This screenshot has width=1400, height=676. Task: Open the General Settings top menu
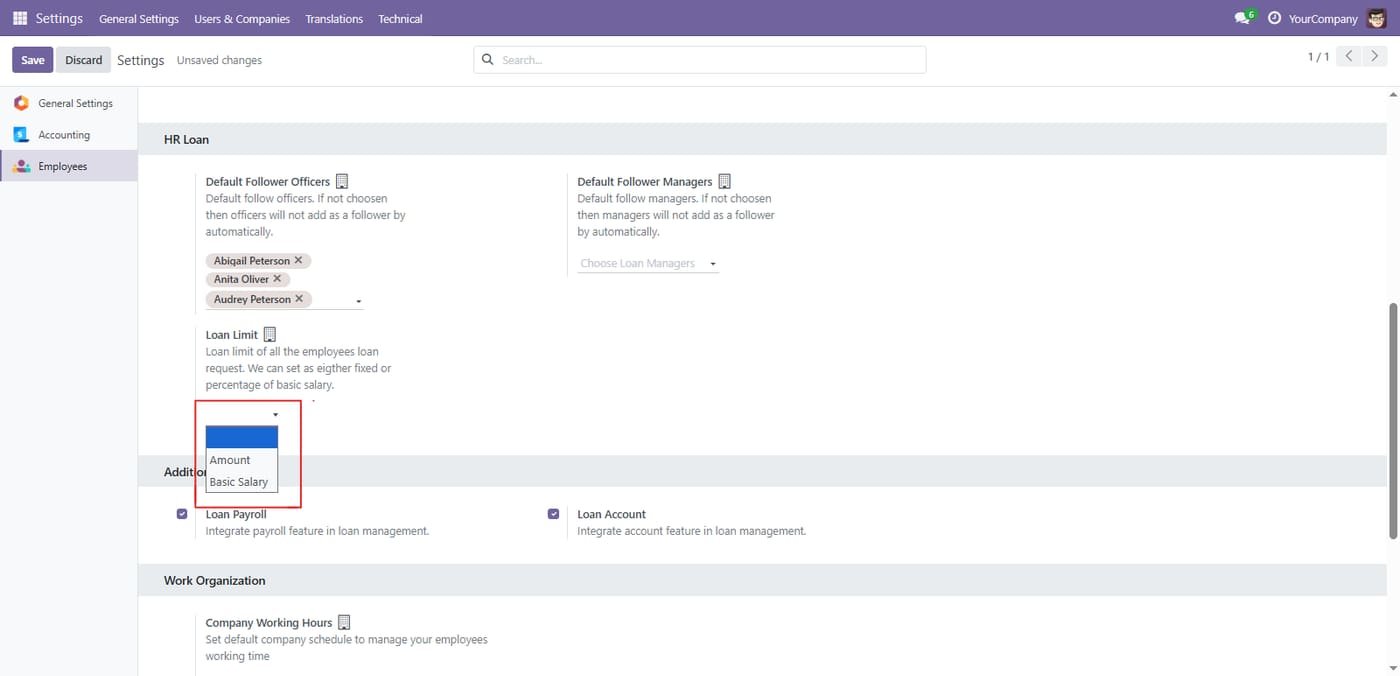click(x=139, y=19)
